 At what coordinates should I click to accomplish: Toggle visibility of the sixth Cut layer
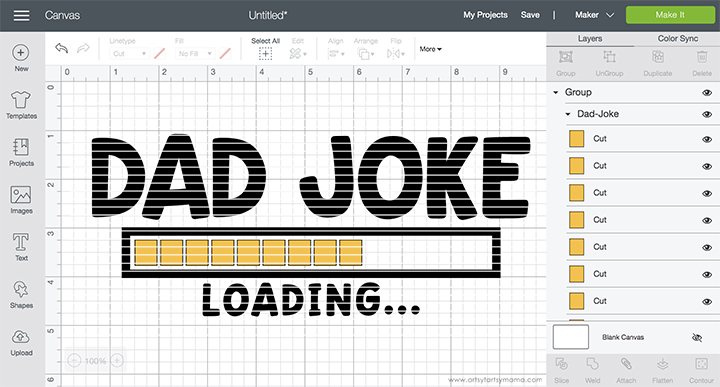tap(707, 275)
